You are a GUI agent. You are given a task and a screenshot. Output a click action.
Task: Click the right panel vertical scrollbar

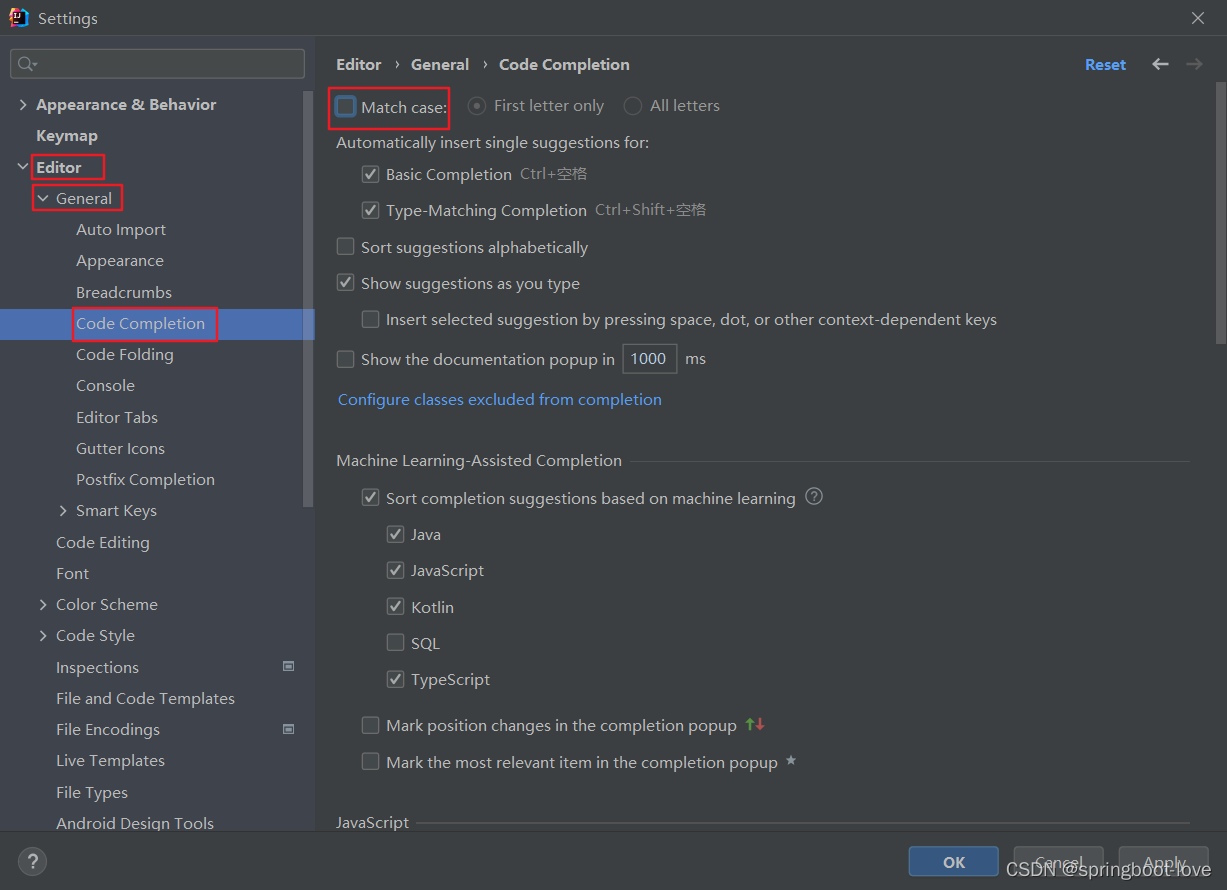coord(1221,215)
